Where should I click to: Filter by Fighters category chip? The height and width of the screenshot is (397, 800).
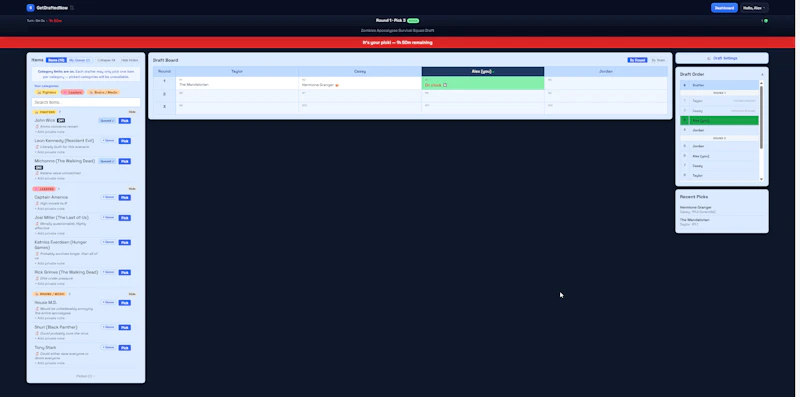click(46, 92)
